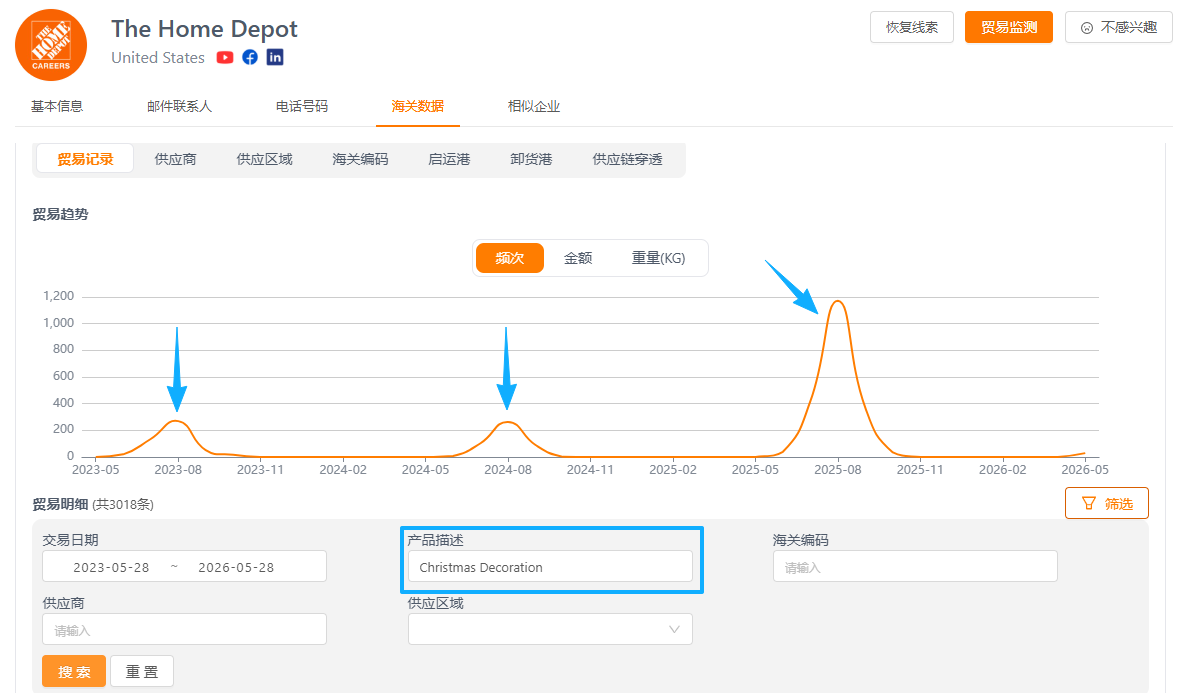This screenshot has height=693, width=1181.
Task: Open The Home Depot YouTube icon
Action: point(224,57)
